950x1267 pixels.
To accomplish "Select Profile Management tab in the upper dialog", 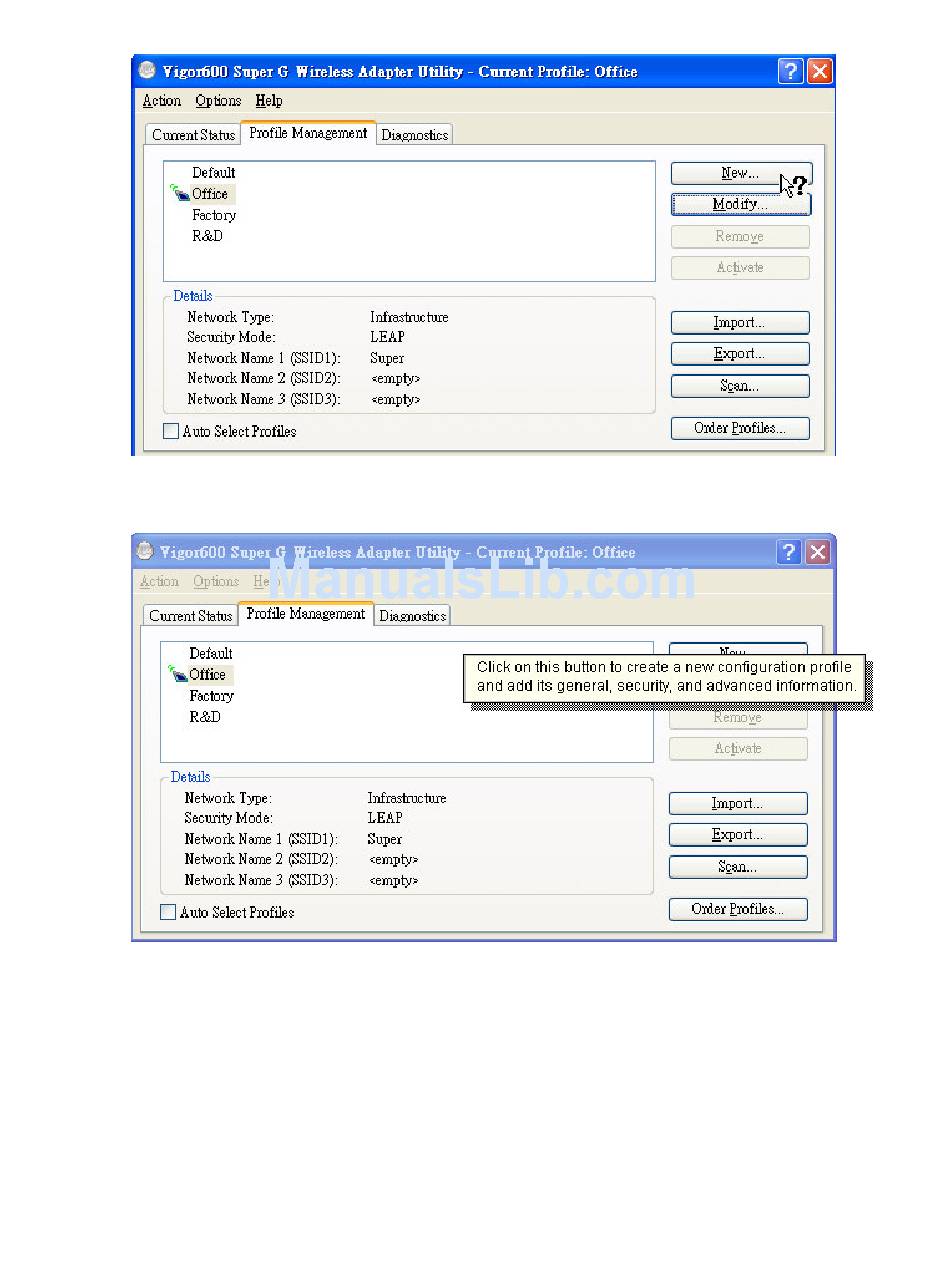I will point(308,133).
